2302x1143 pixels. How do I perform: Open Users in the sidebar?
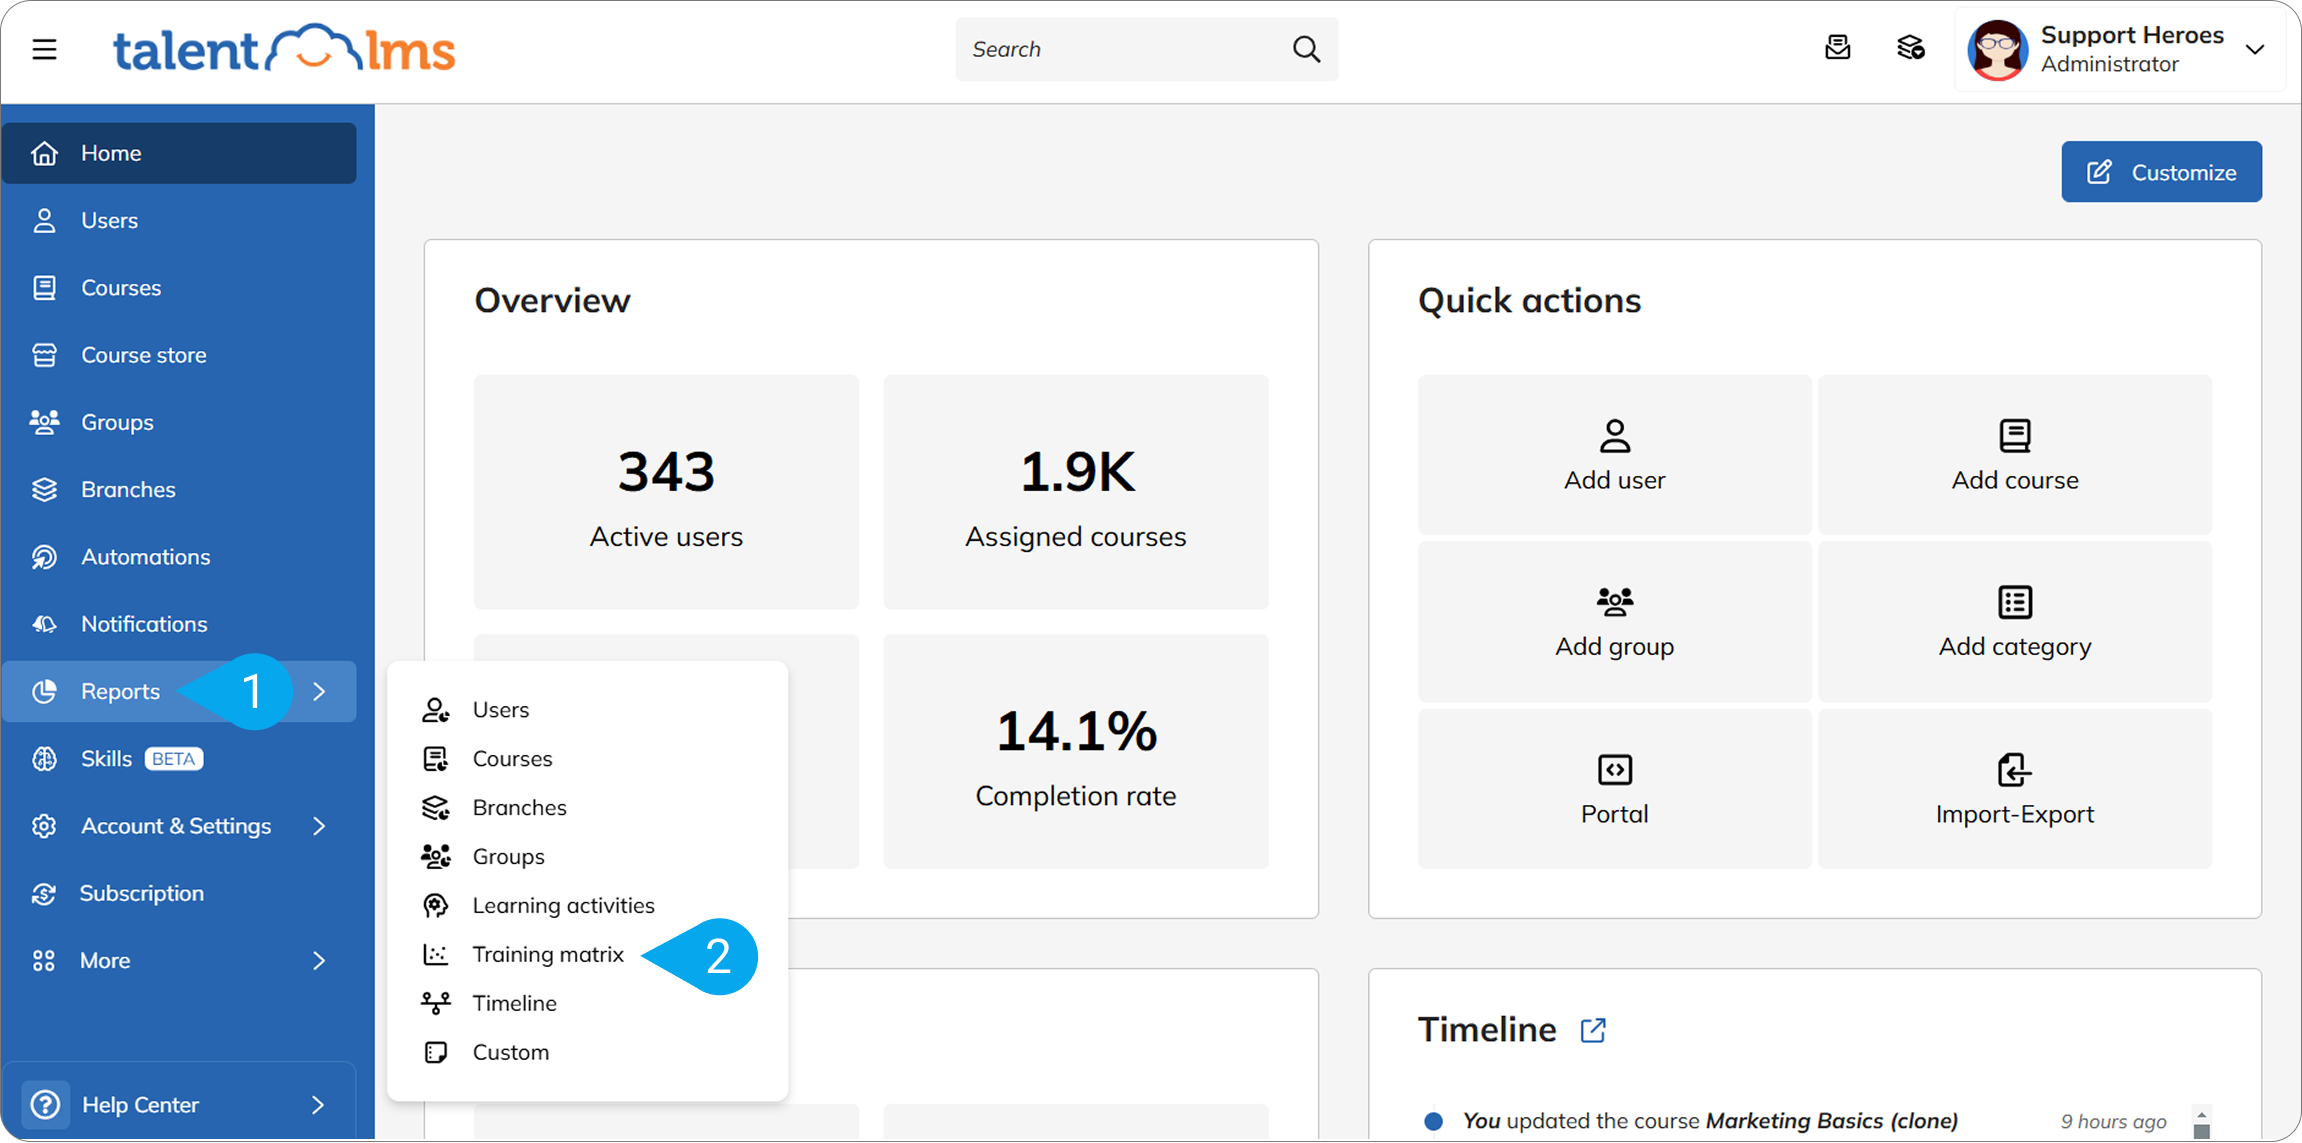click(179, 220)
